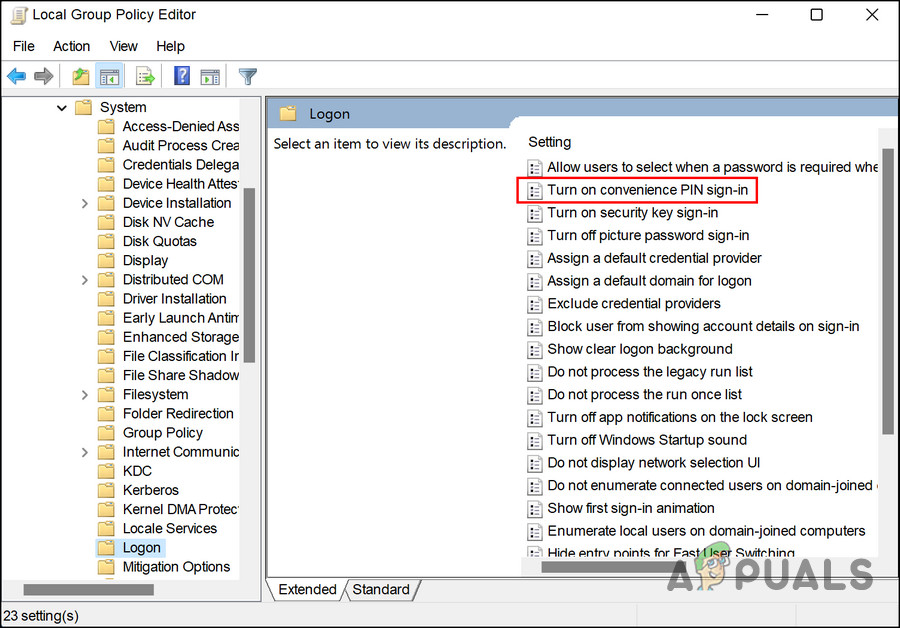The height and width of the screenshot is (628, 900).
Task: Toggle the Show/Hide Console Tree icon
Action: 110,76
